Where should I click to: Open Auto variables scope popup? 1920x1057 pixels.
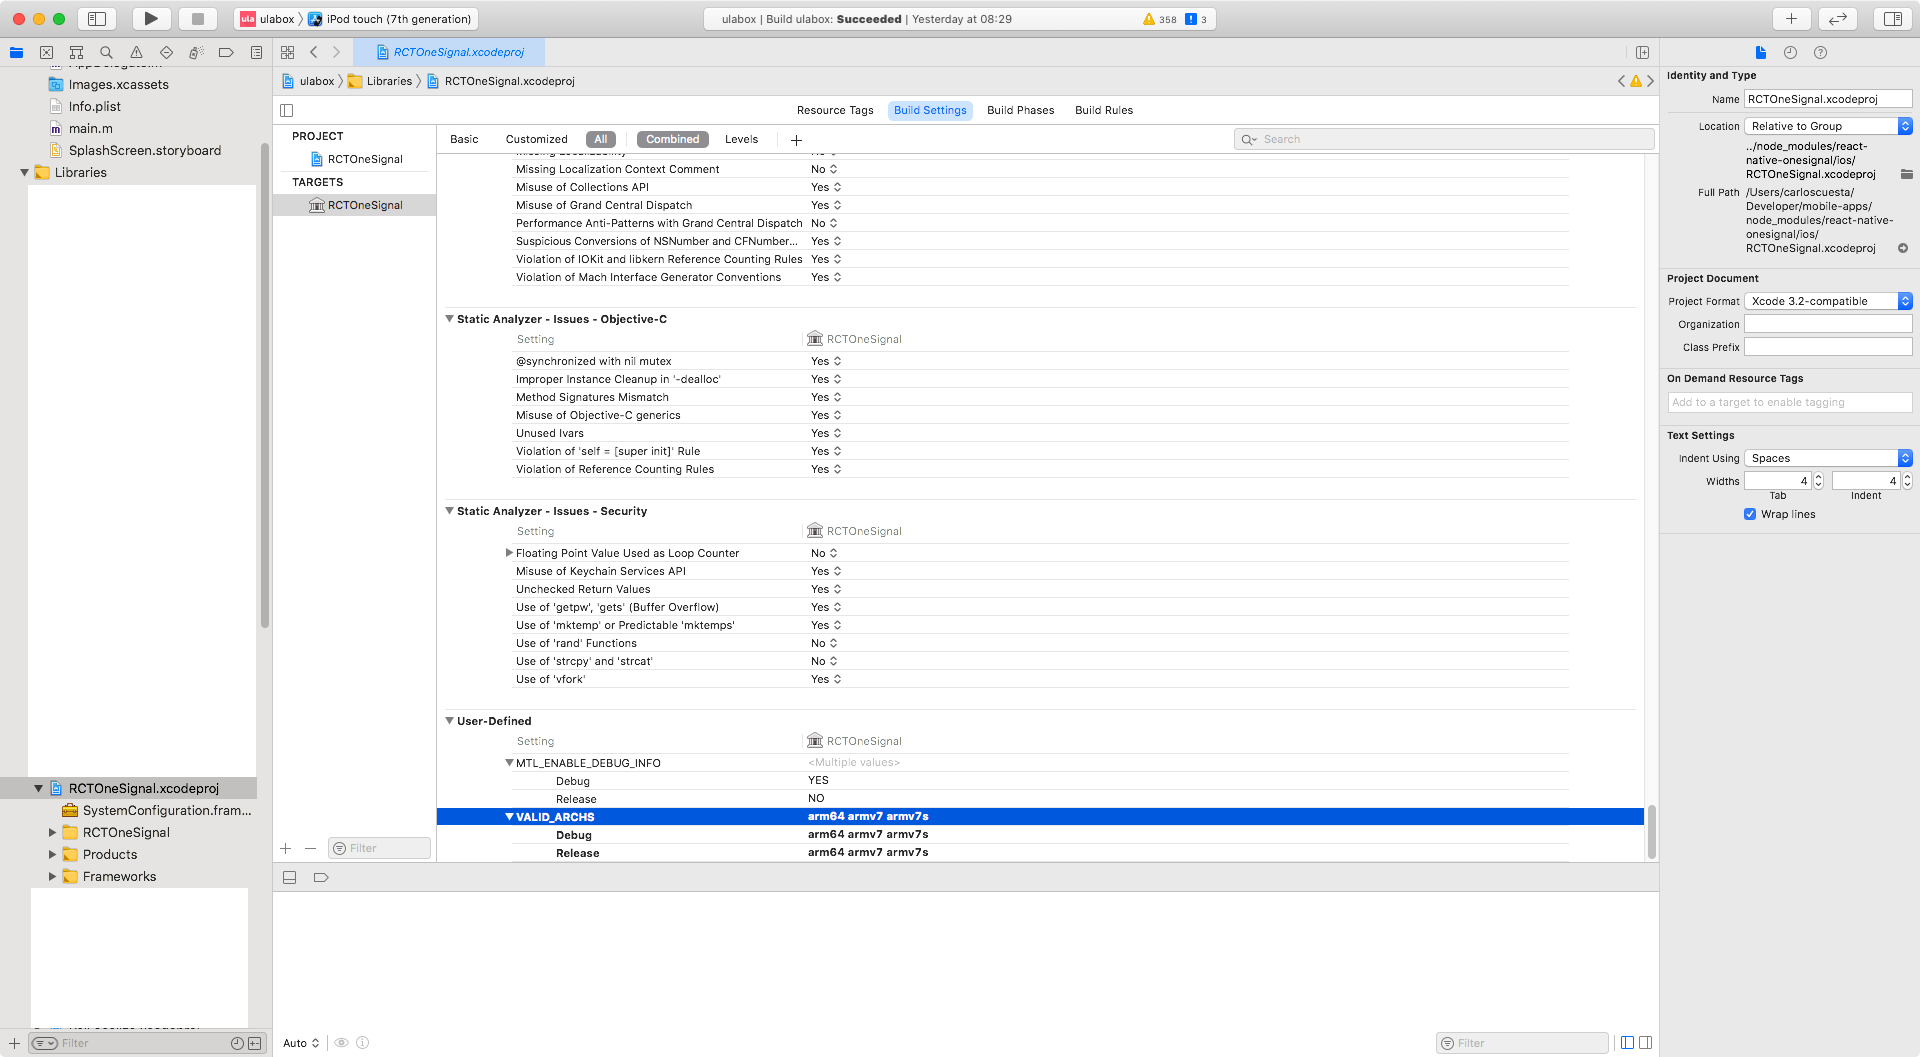(x=301, y=1043)
